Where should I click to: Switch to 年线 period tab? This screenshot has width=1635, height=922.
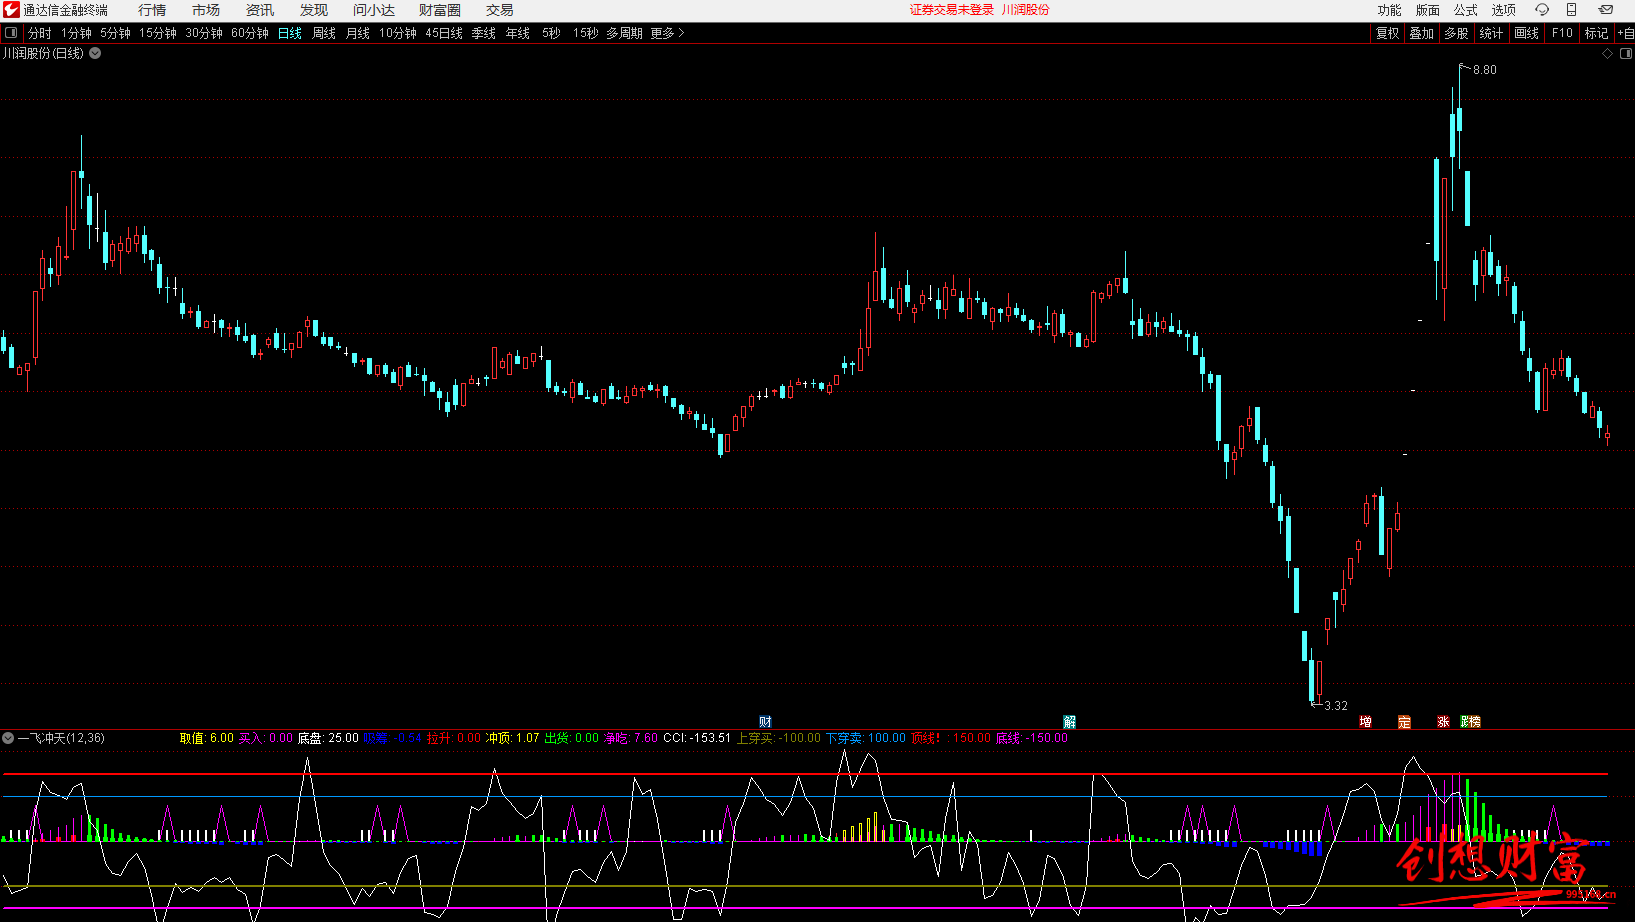[x=518, y=33]
